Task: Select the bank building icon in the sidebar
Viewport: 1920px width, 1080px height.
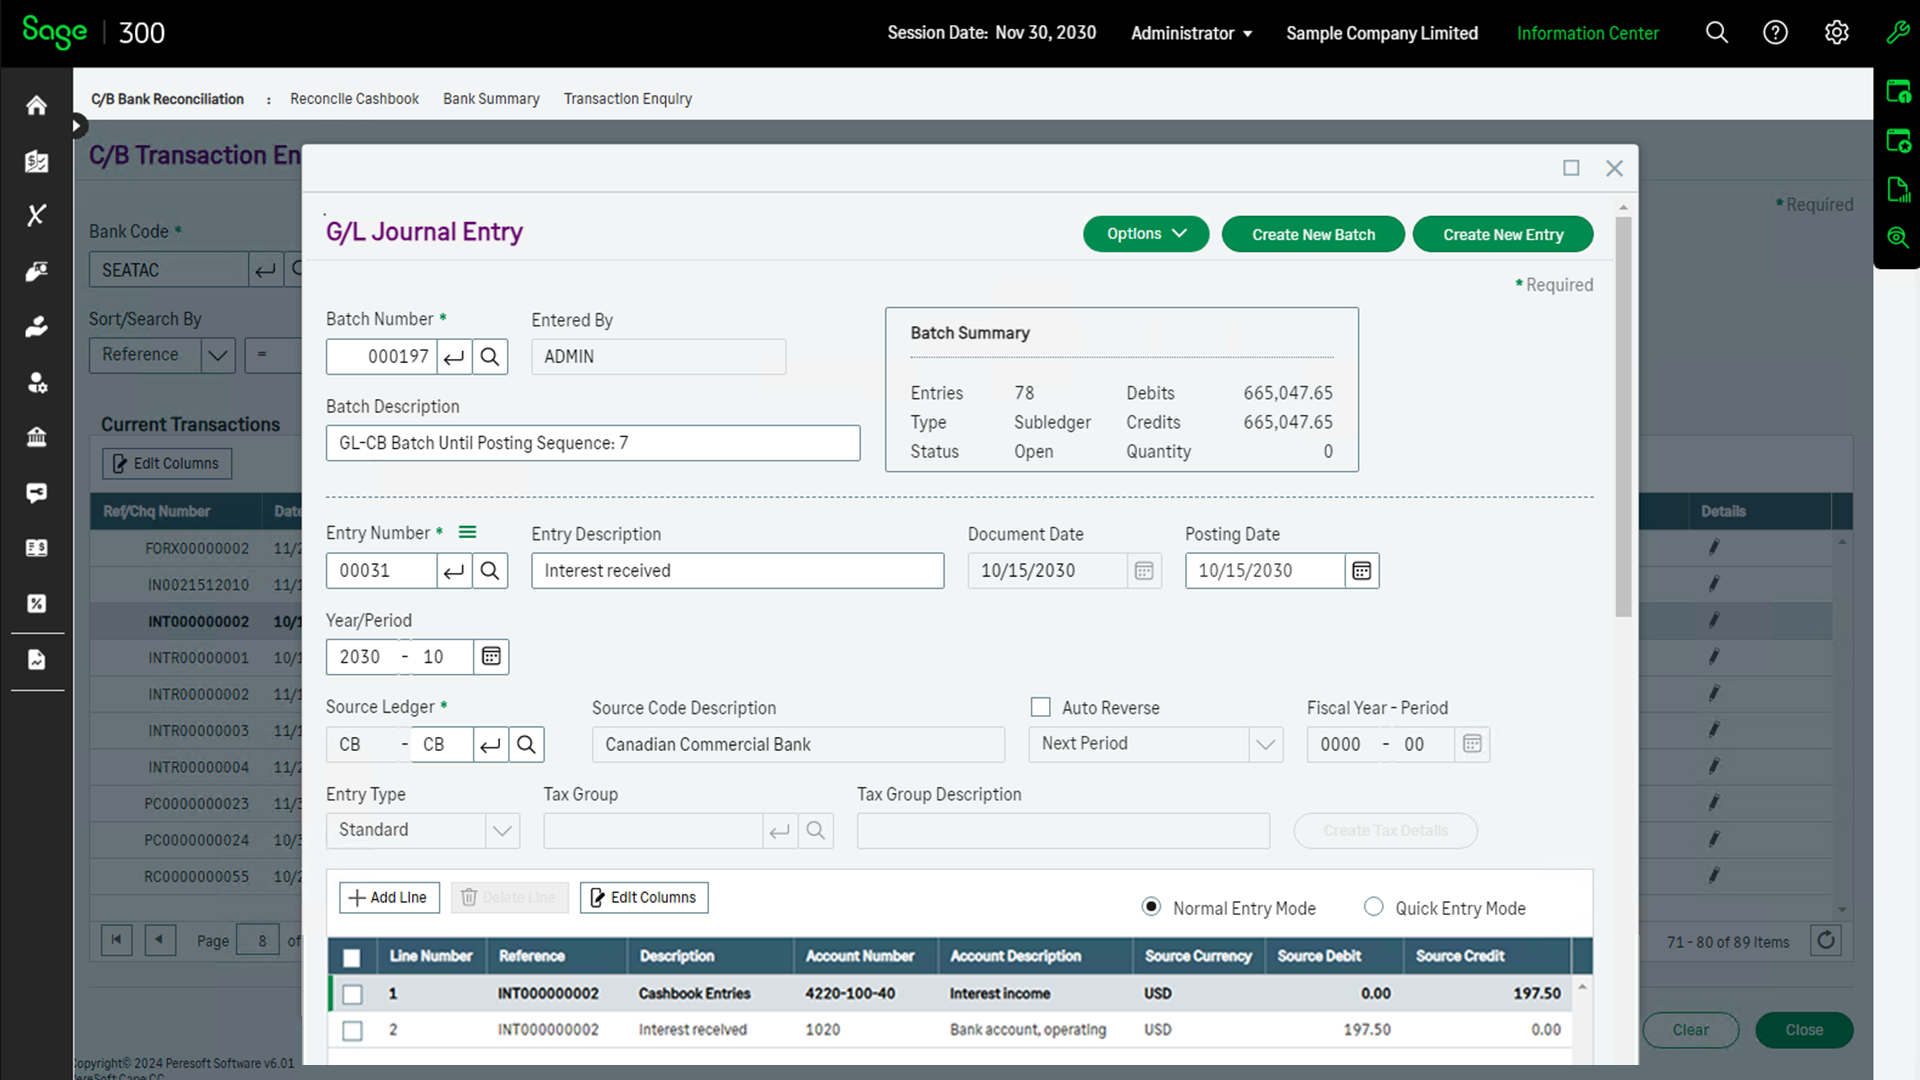Action: pyautogui.click(x=37, y=437)
